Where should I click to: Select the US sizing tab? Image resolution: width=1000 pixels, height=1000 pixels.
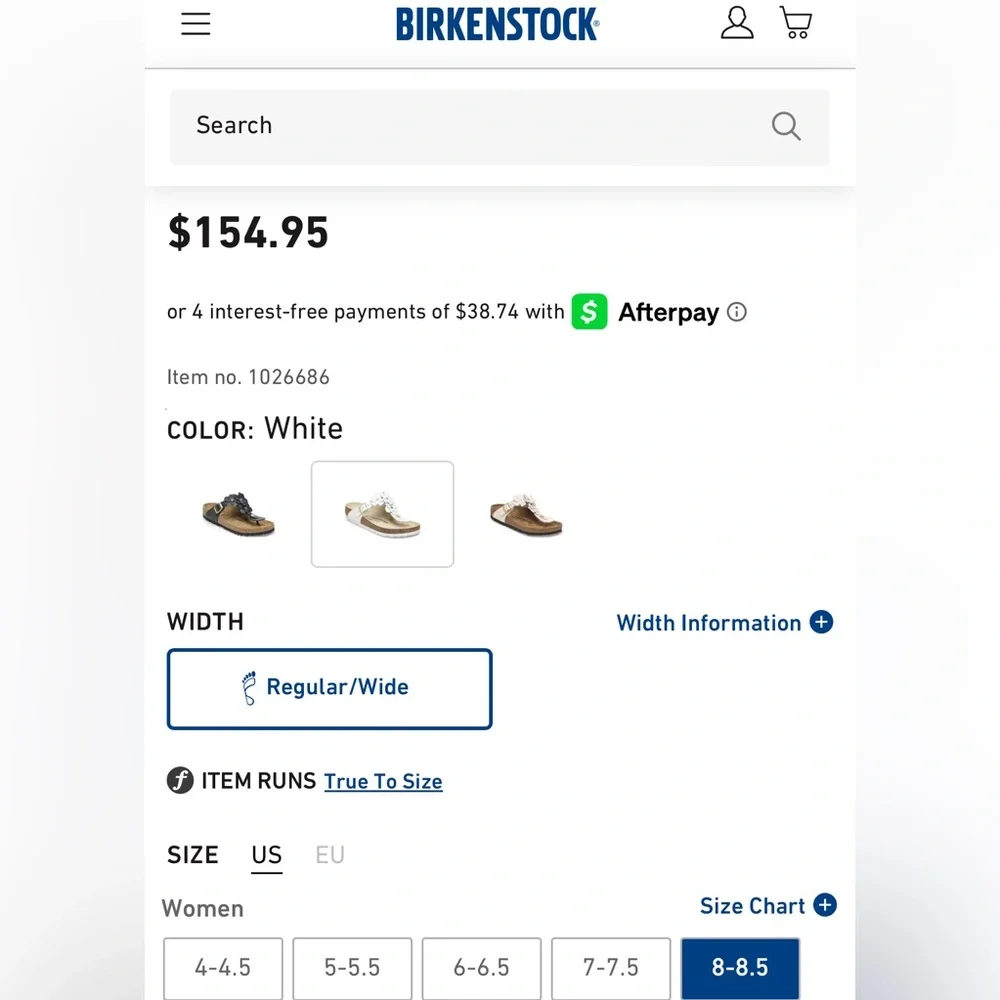[266, 855]
